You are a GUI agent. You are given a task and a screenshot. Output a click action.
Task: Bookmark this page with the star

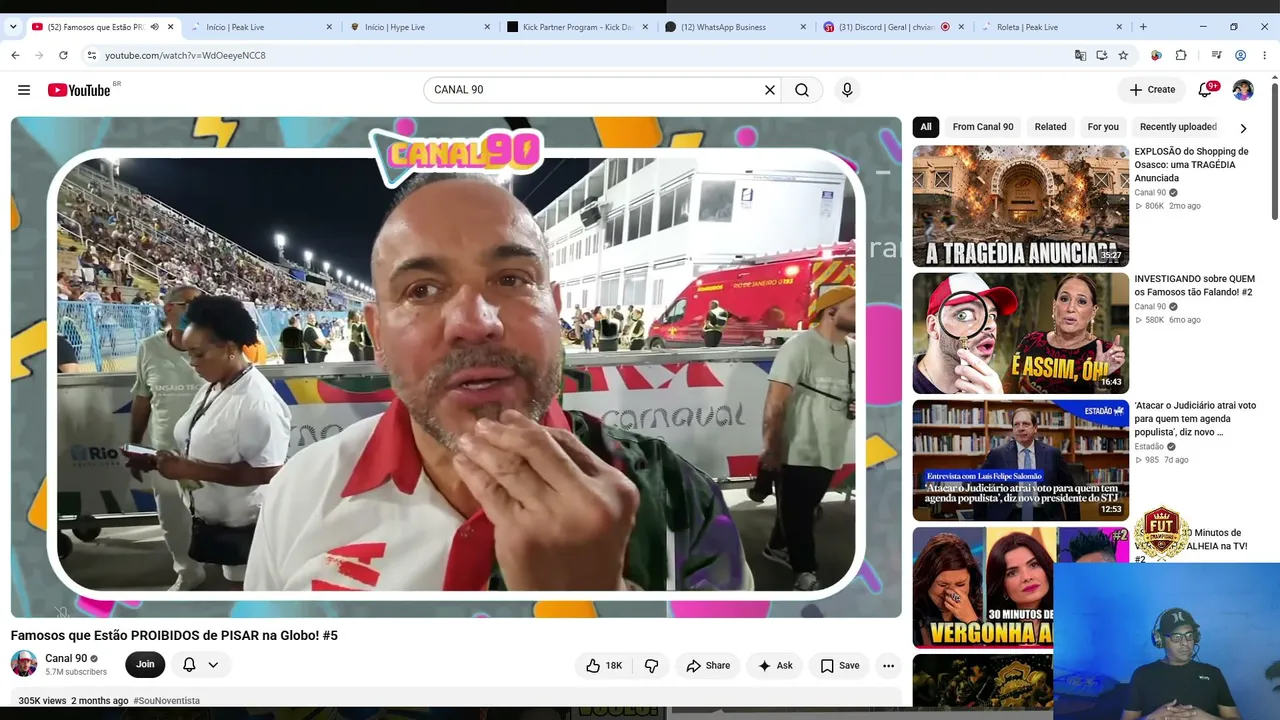(1123, 55)
